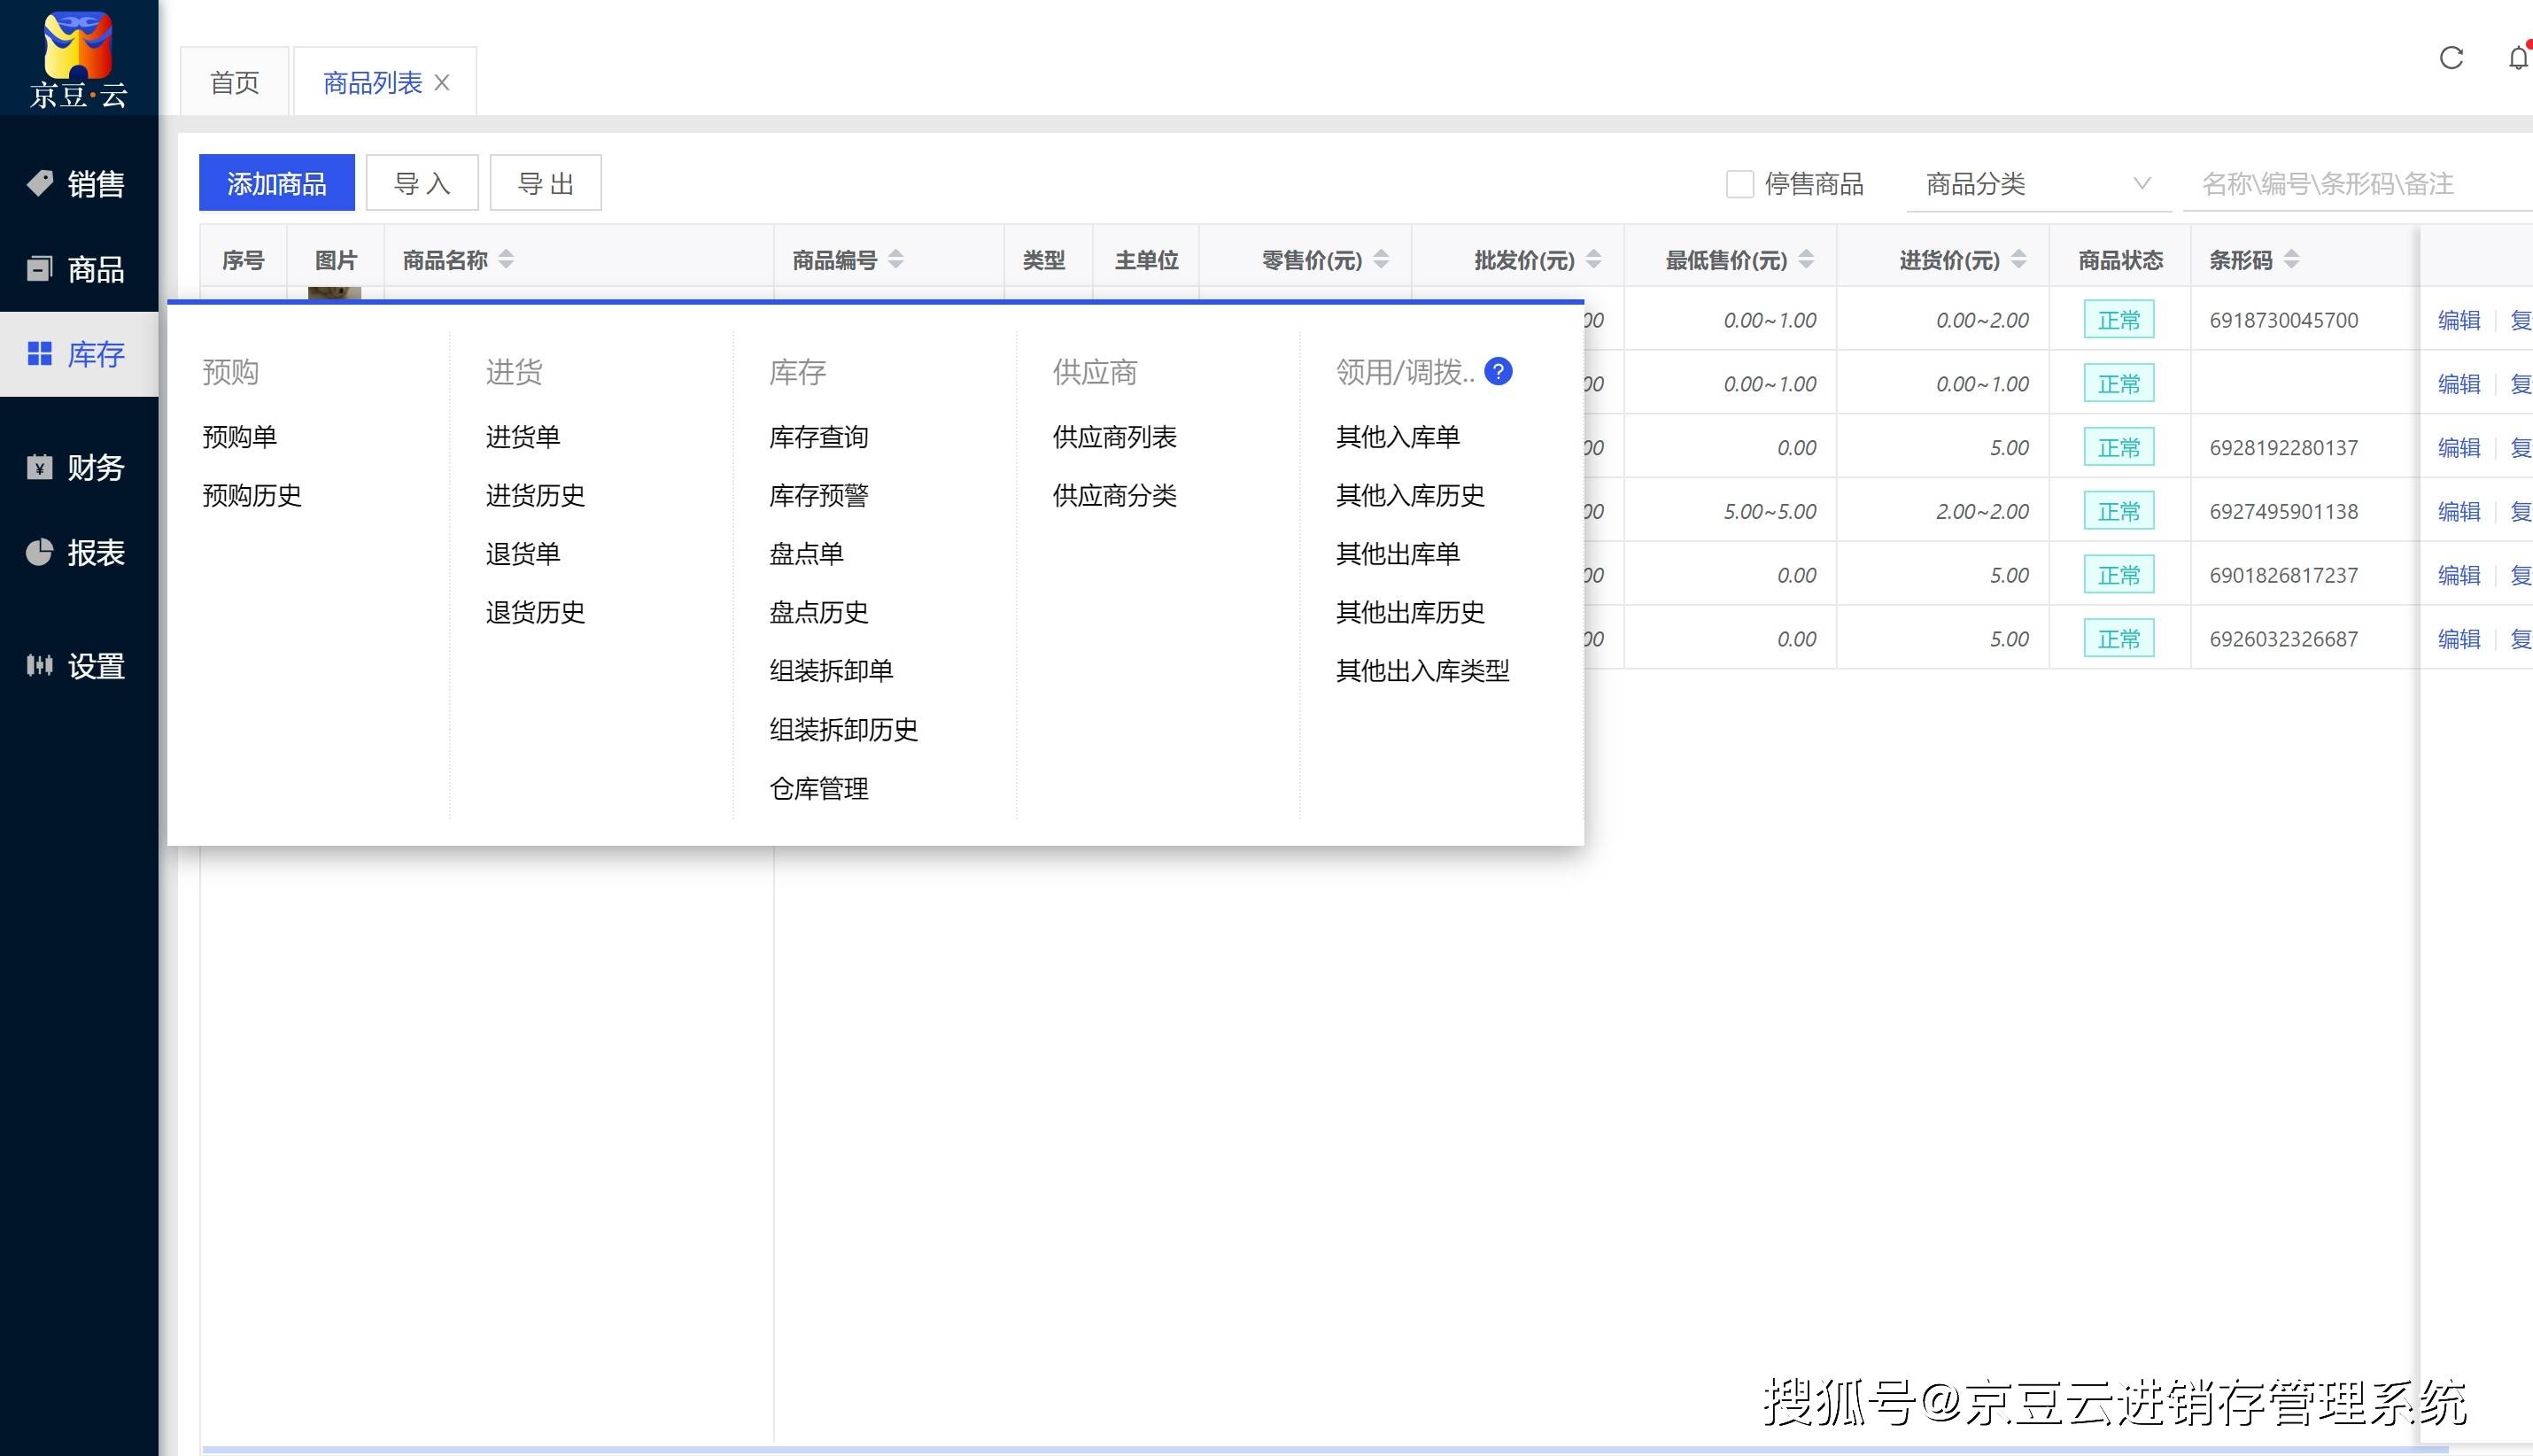Click the 添加商品 button
Viewport: 2533px width, 1456px height.
[x=277, y=183]
